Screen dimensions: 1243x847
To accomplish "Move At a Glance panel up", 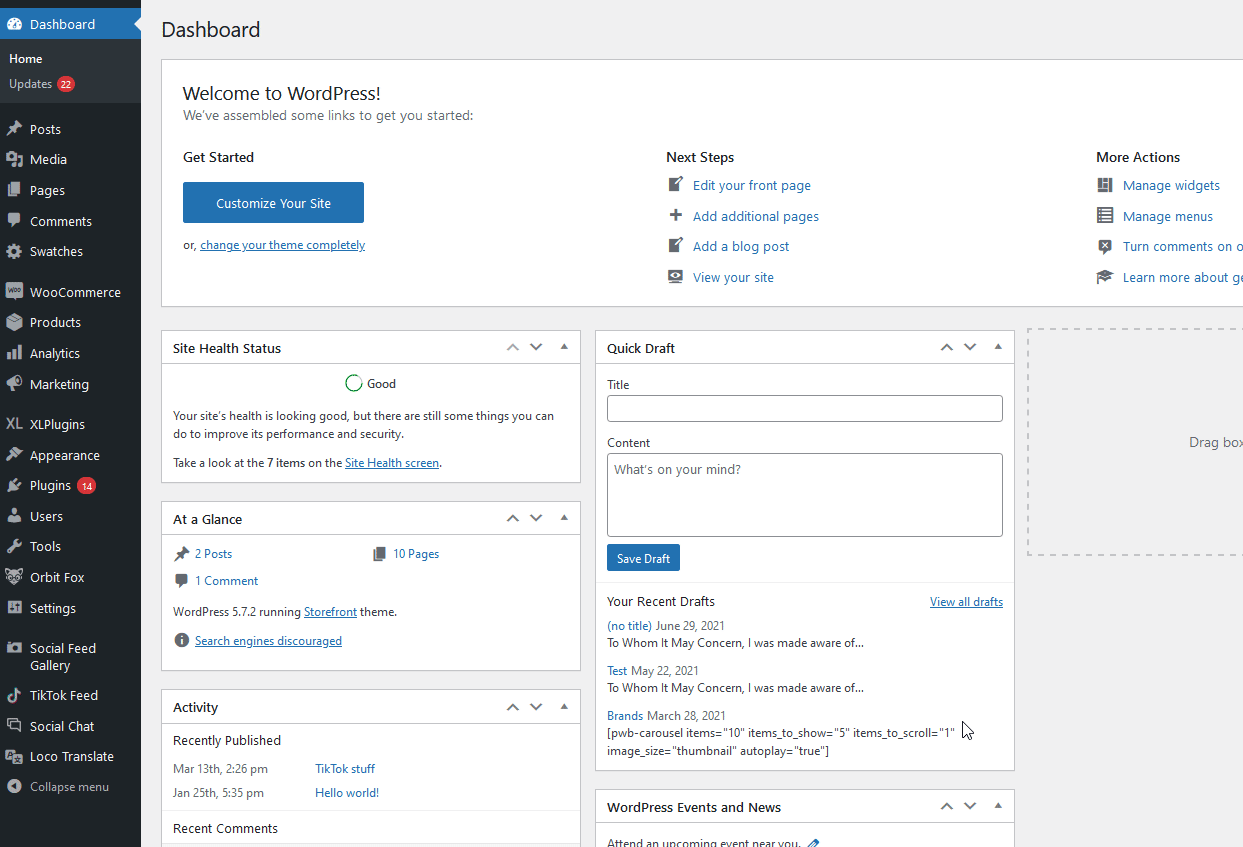I will [x=513, y=518].
